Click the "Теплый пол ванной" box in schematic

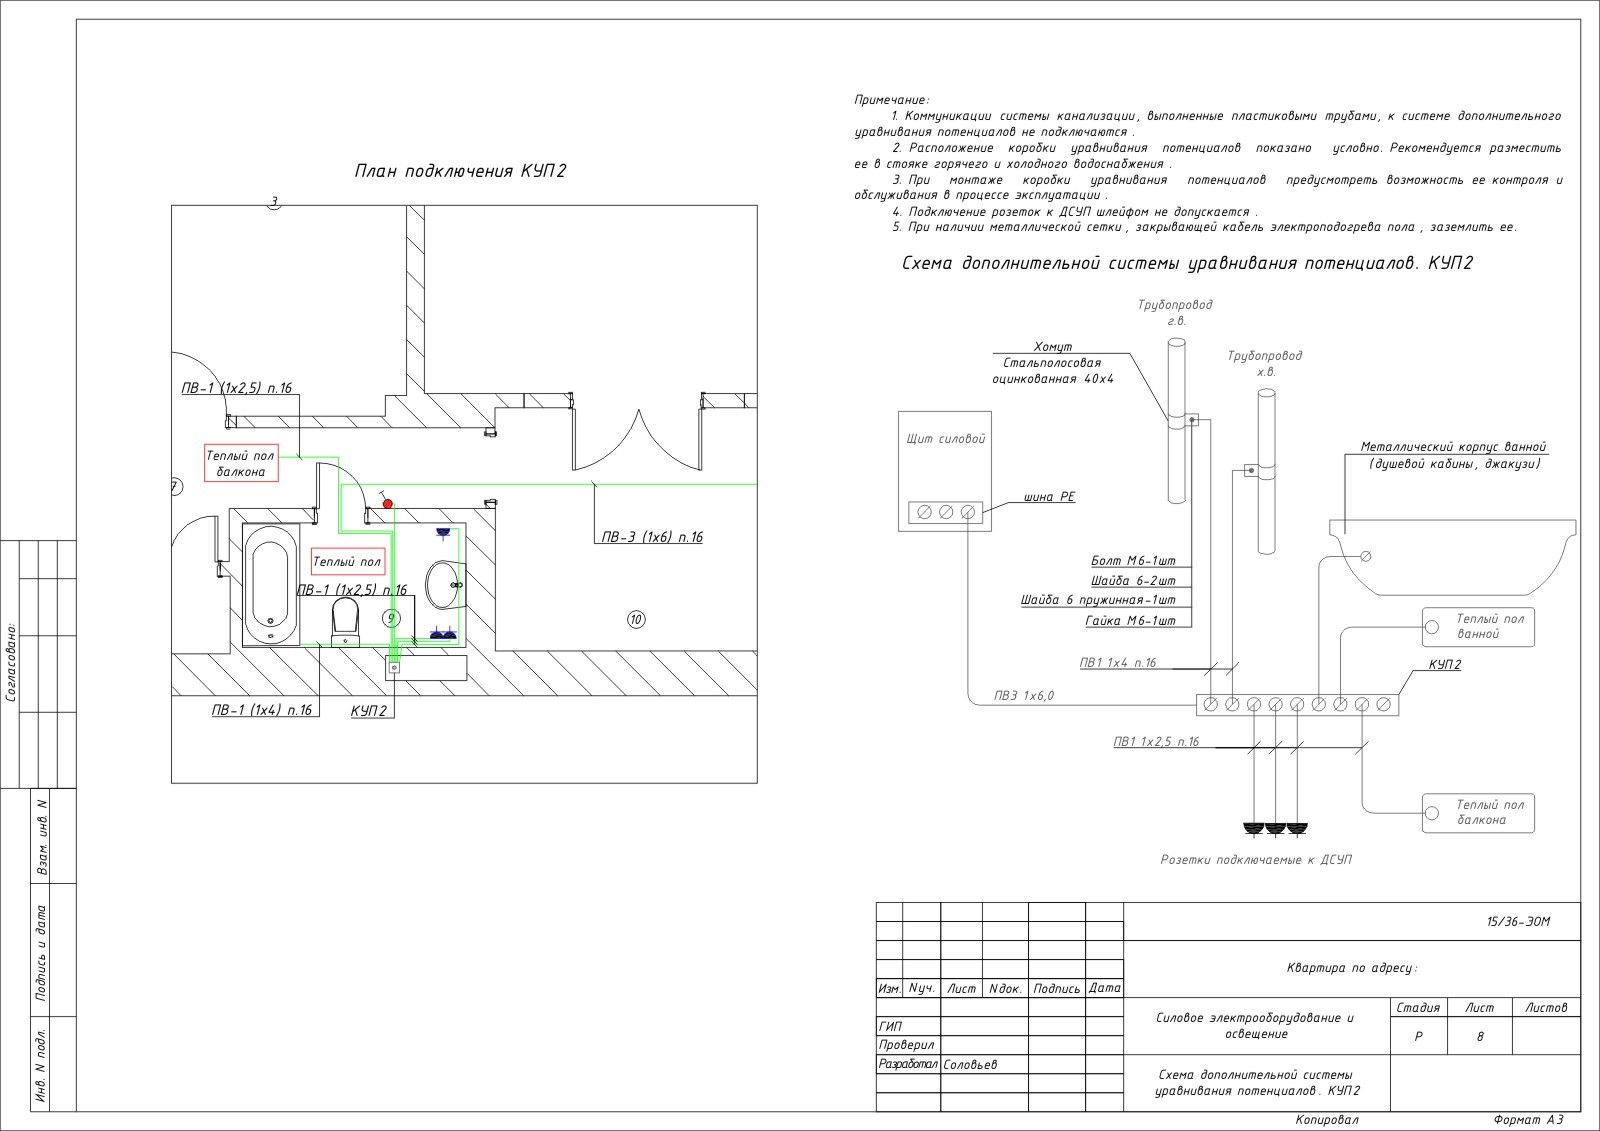1478,626
